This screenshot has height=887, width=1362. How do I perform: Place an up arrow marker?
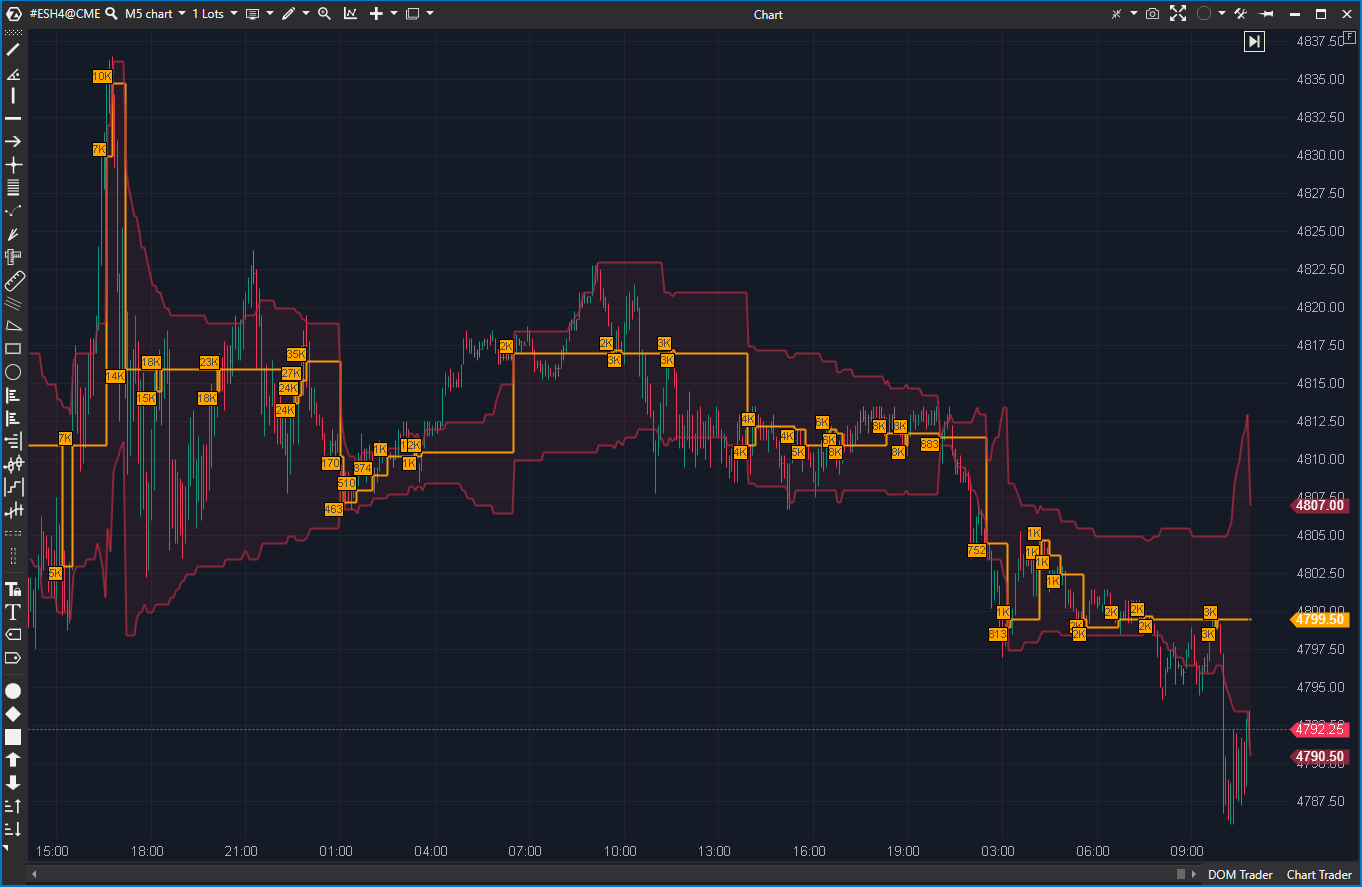pyautogui.click(x=13, y=760)
